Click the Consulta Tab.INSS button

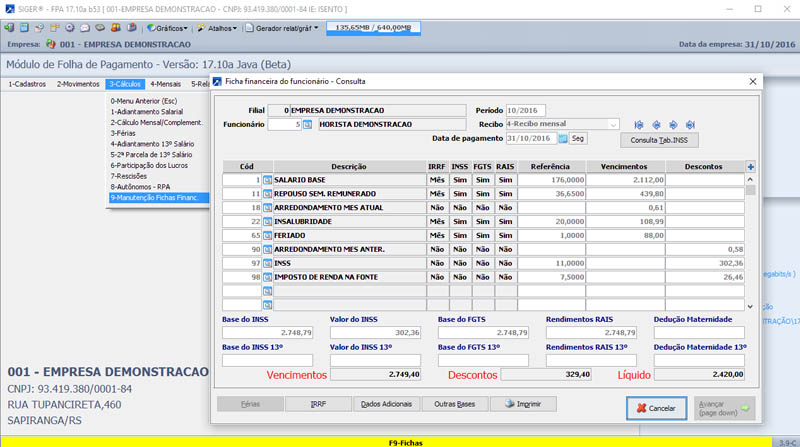659,140
